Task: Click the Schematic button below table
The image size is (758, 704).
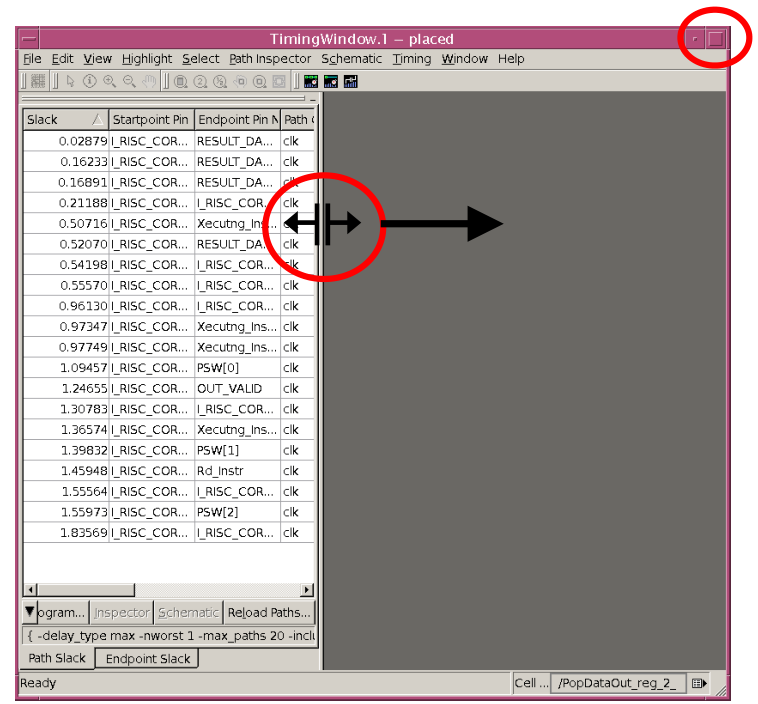Action: [188, 613]
